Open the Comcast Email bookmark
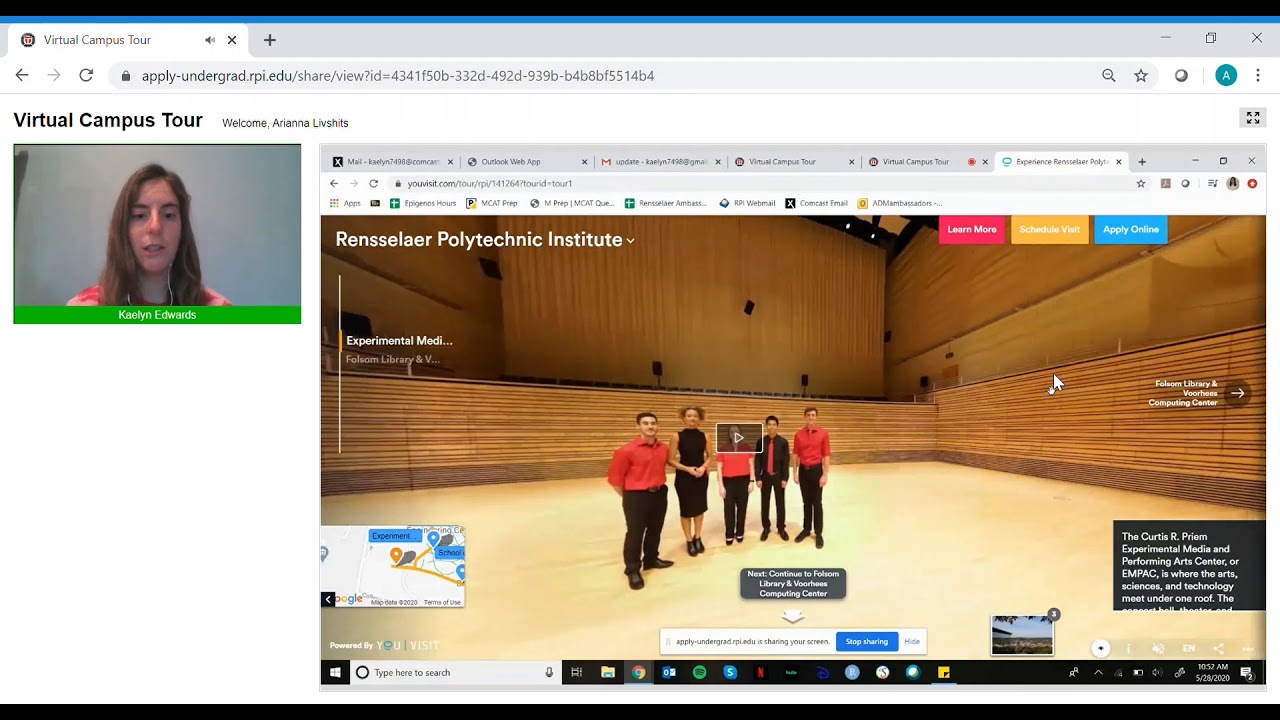1280x720 pixels. coord(816,203)
